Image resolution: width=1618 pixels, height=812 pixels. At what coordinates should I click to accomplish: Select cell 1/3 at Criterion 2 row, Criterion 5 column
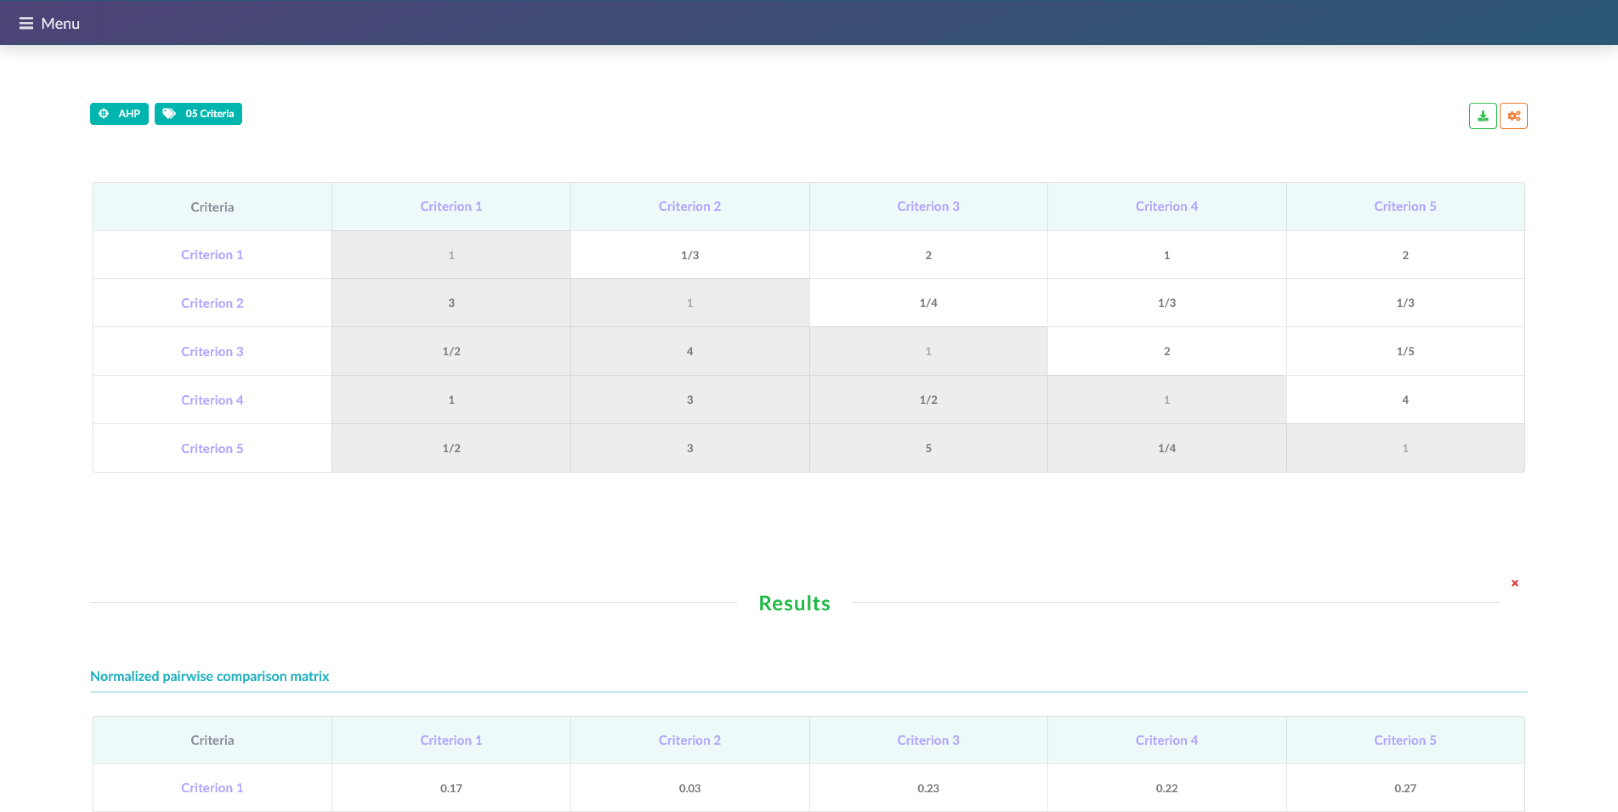pos(1405,303)
